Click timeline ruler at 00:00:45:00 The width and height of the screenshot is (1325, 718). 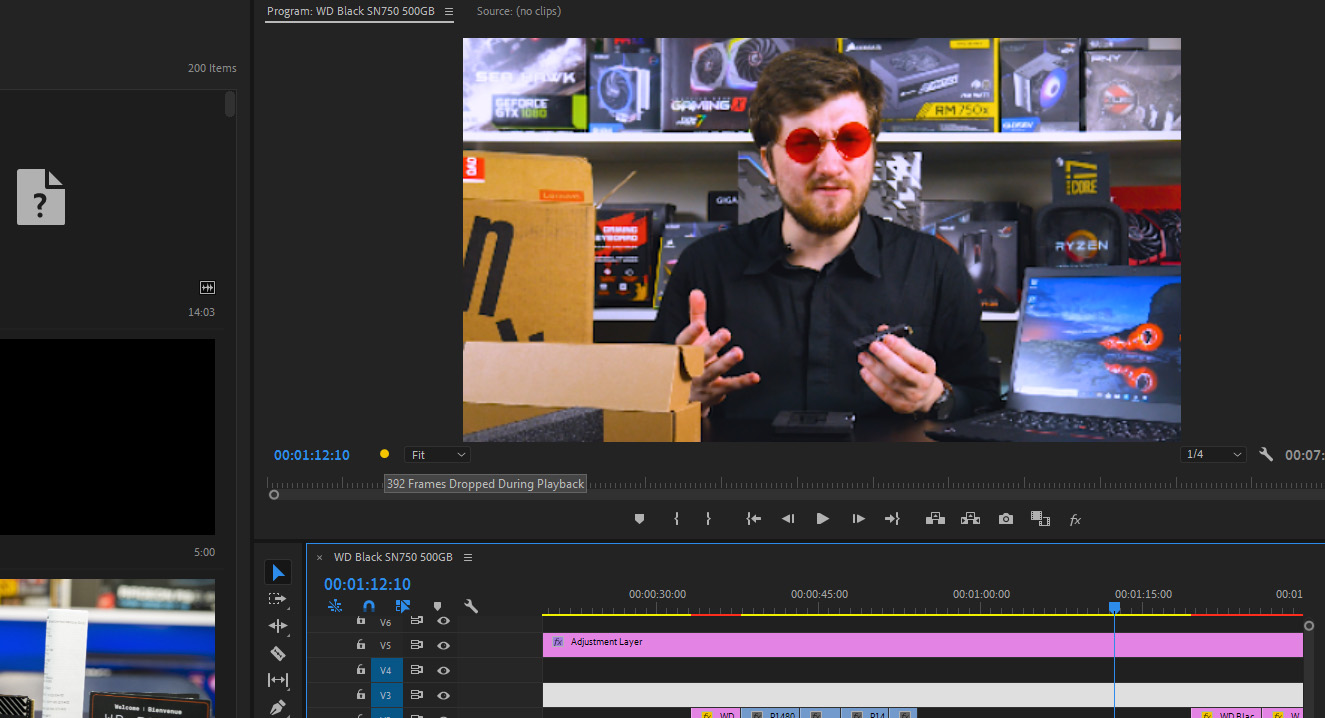point(819,594)
